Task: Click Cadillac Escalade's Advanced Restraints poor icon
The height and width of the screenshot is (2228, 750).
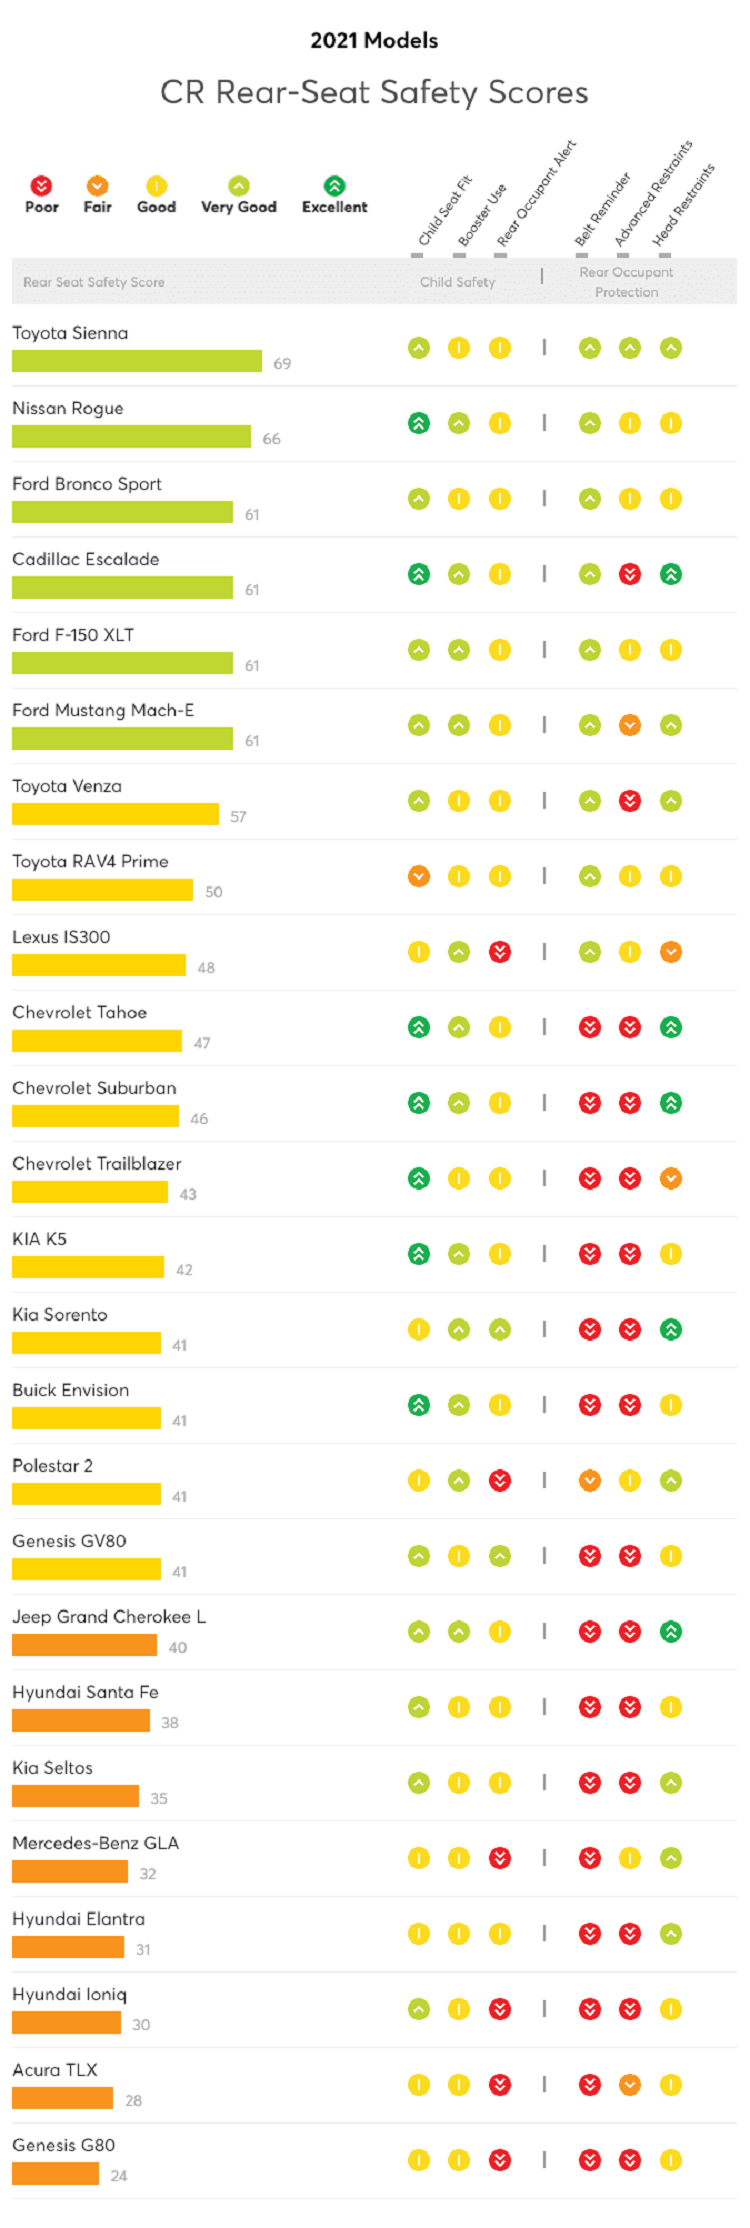Action: (x=630, y=574)
